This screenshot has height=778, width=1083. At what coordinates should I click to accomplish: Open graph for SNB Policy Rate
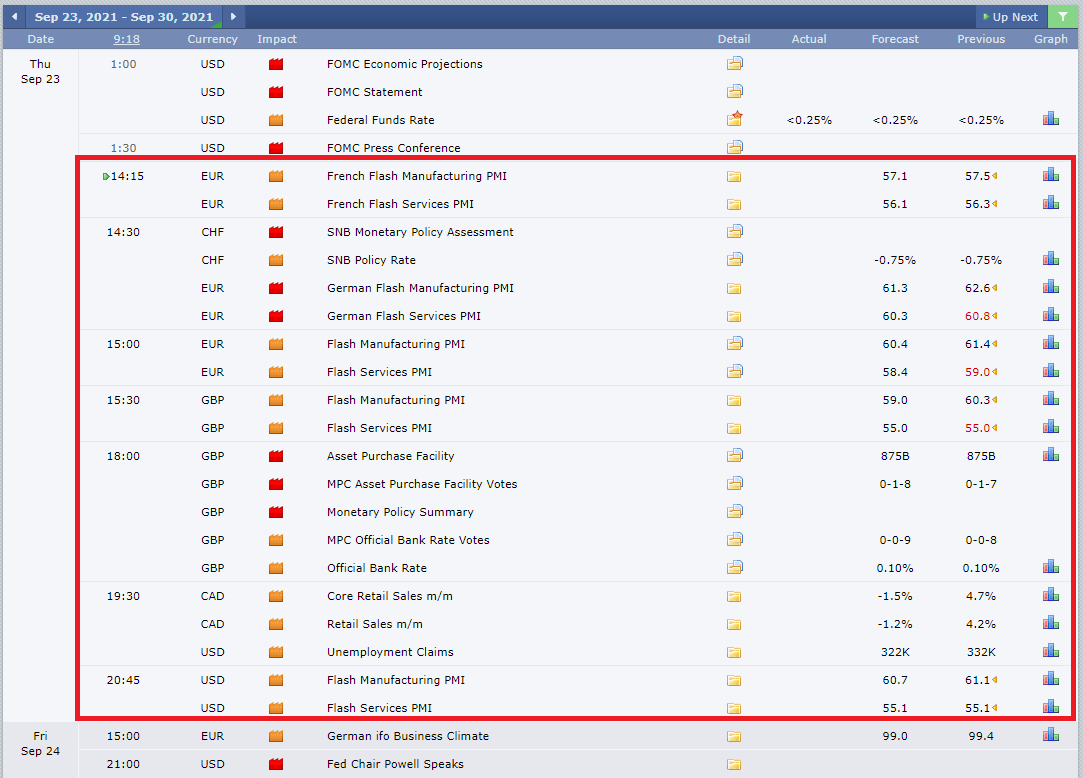1051,259
